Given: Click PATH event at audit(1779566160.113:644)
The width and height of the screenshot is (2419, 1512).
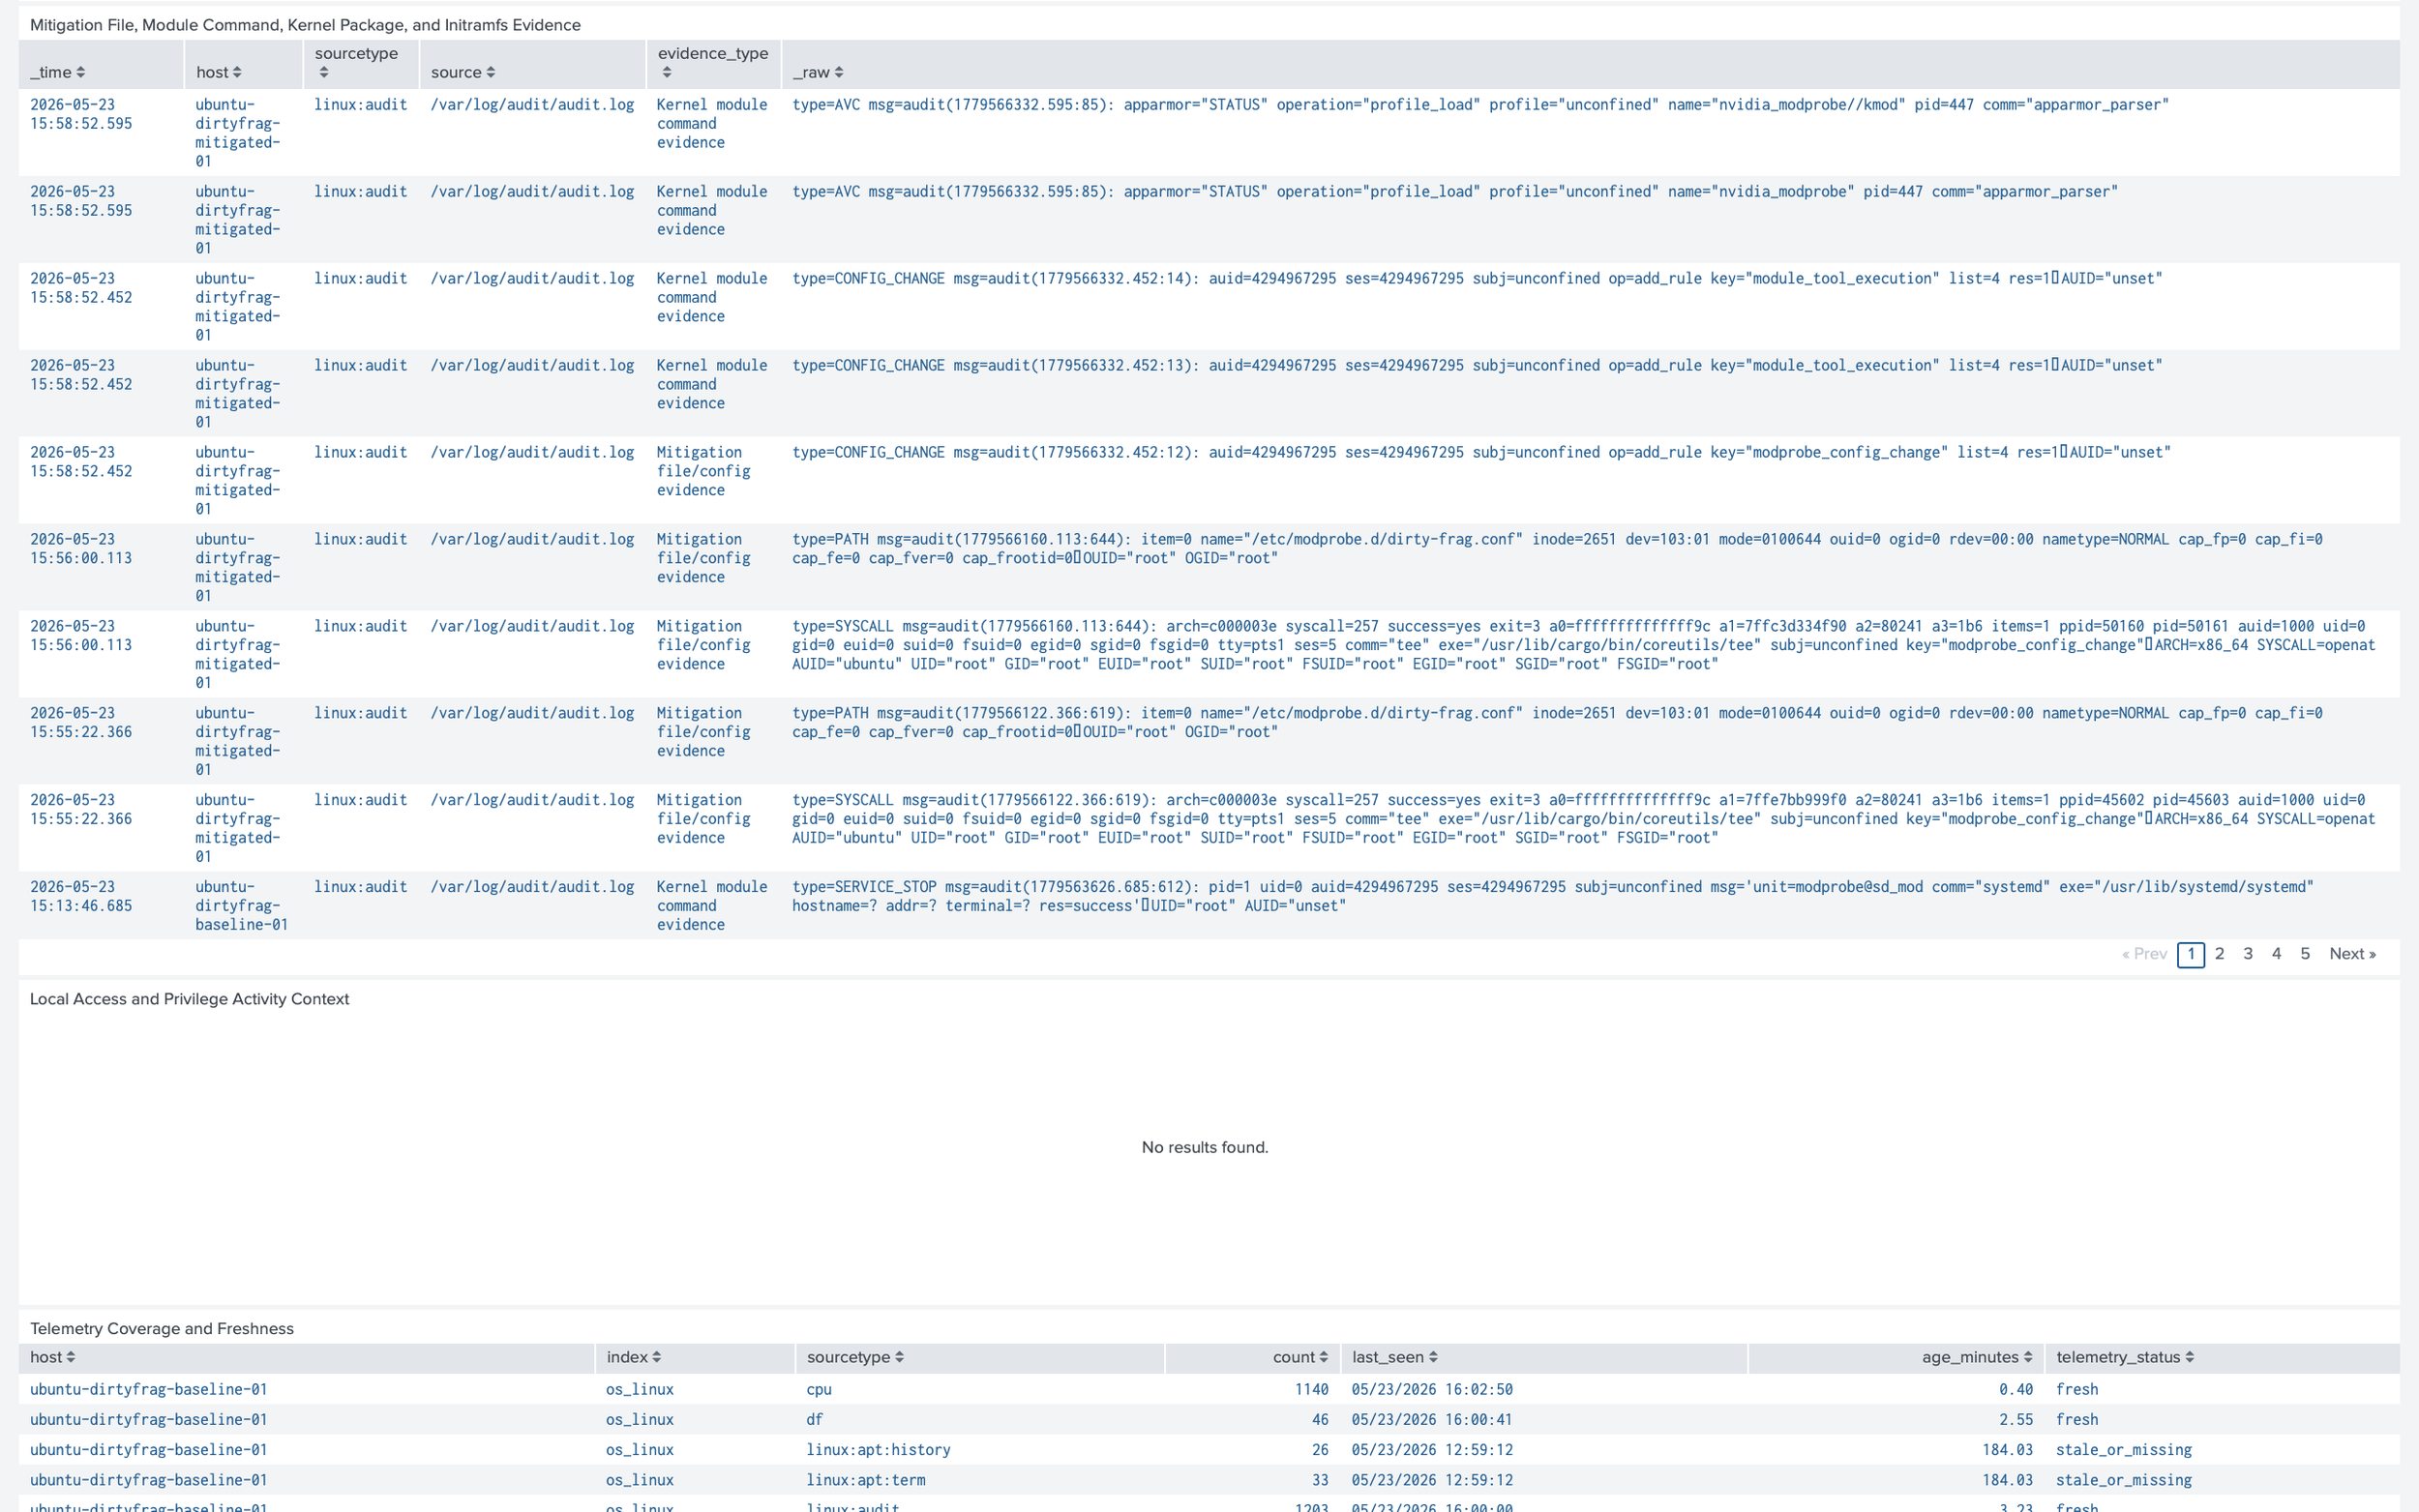Looking at the screenshot, I should (1557, 548).
